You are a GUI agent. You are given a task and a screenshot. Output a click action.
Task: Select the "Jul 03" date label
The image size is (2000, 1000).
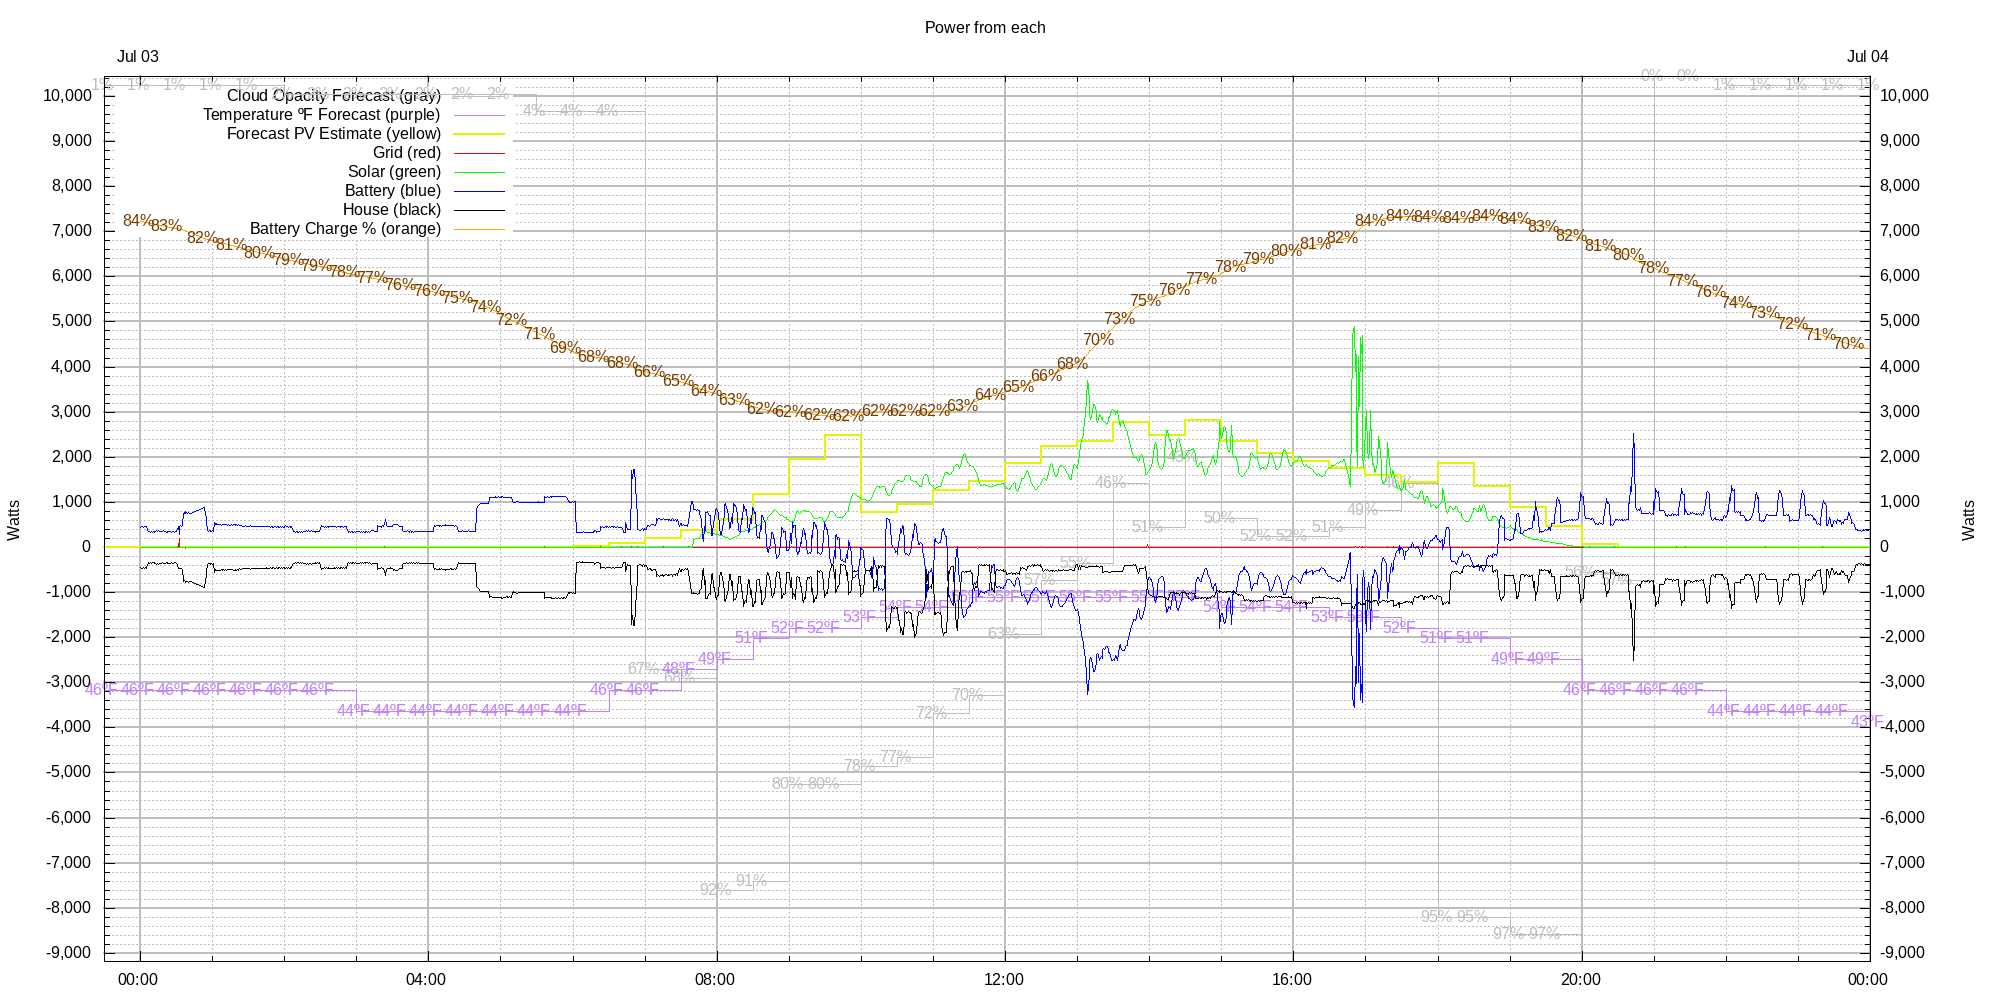138,57
